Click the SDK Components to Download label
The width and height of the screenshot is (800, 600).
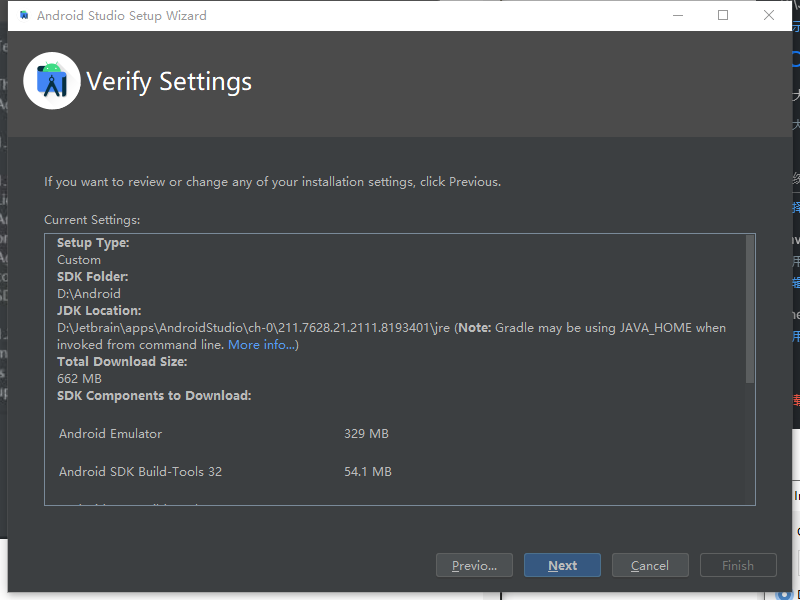(x=154, y=396)
